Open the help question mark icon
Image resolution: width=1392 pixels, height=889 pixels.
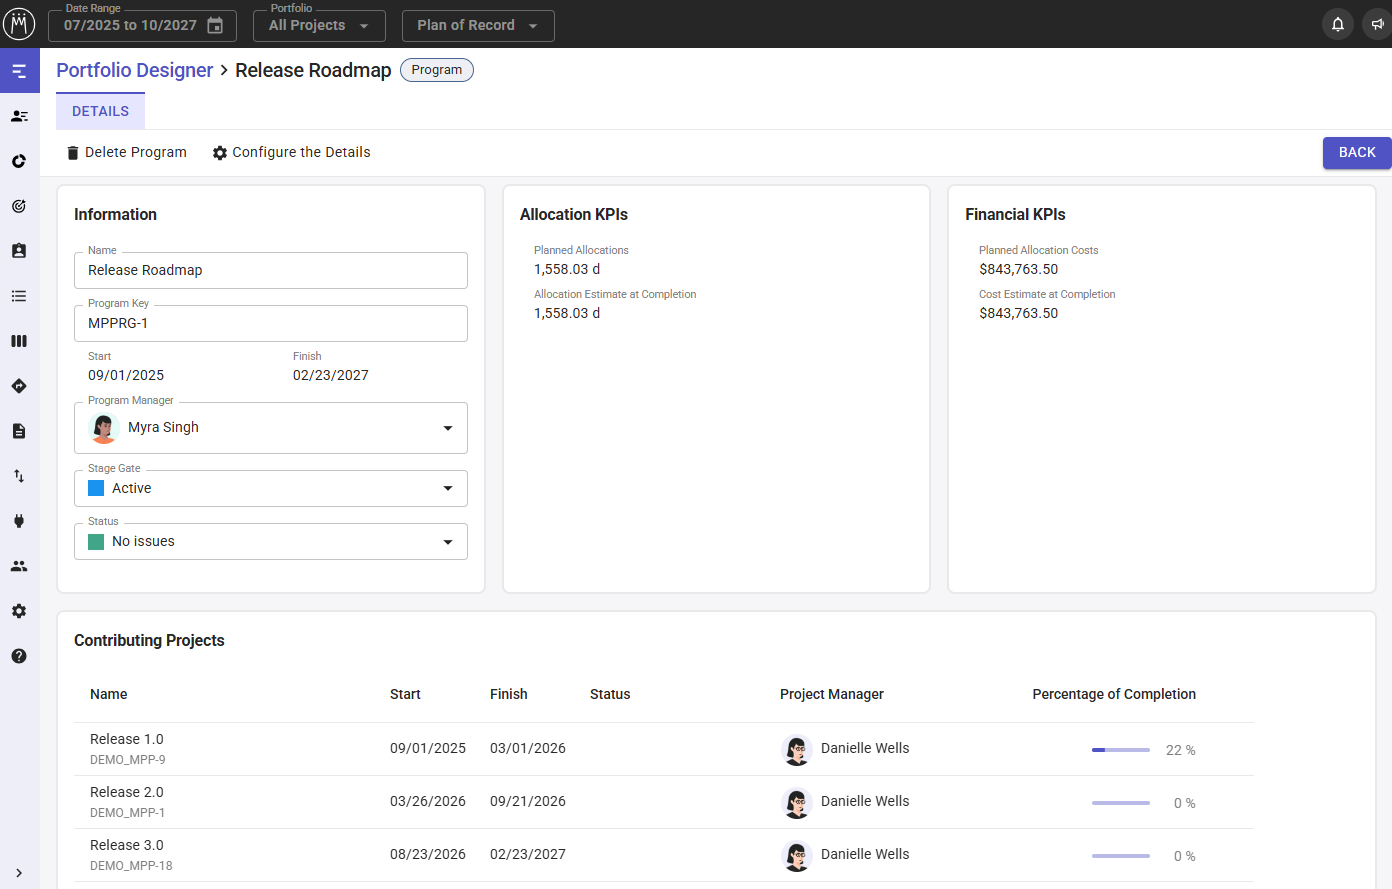[x=19, y=656]
